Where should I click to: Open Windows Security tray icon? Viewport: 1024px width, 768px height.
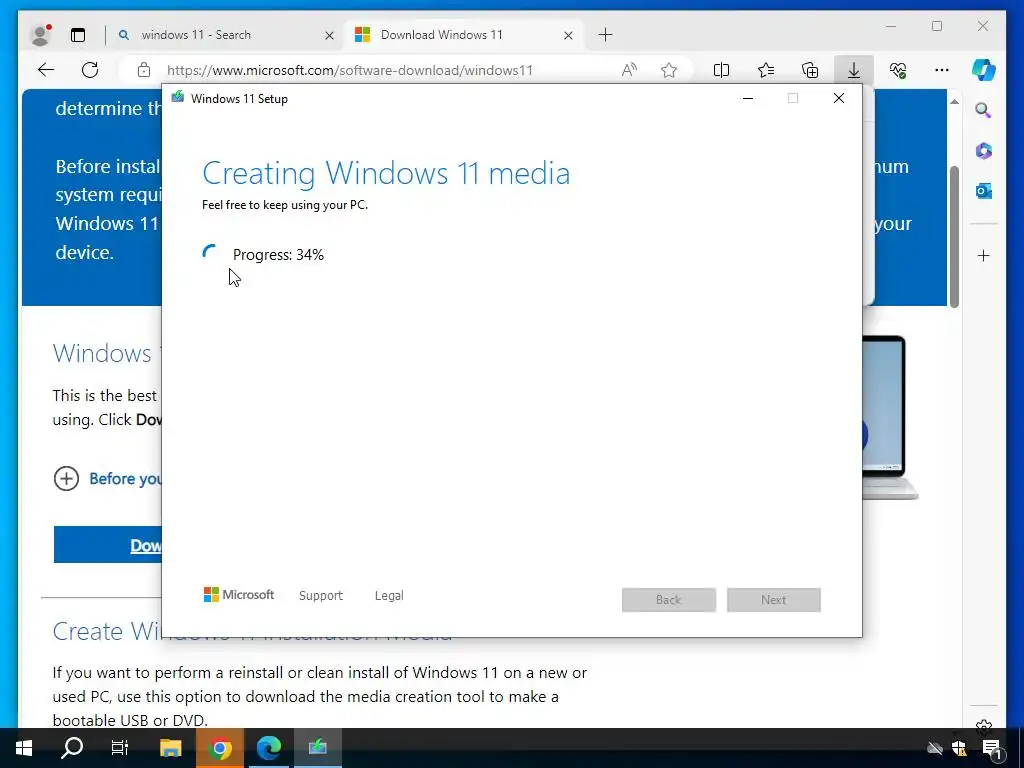click(x=959, y=748)
